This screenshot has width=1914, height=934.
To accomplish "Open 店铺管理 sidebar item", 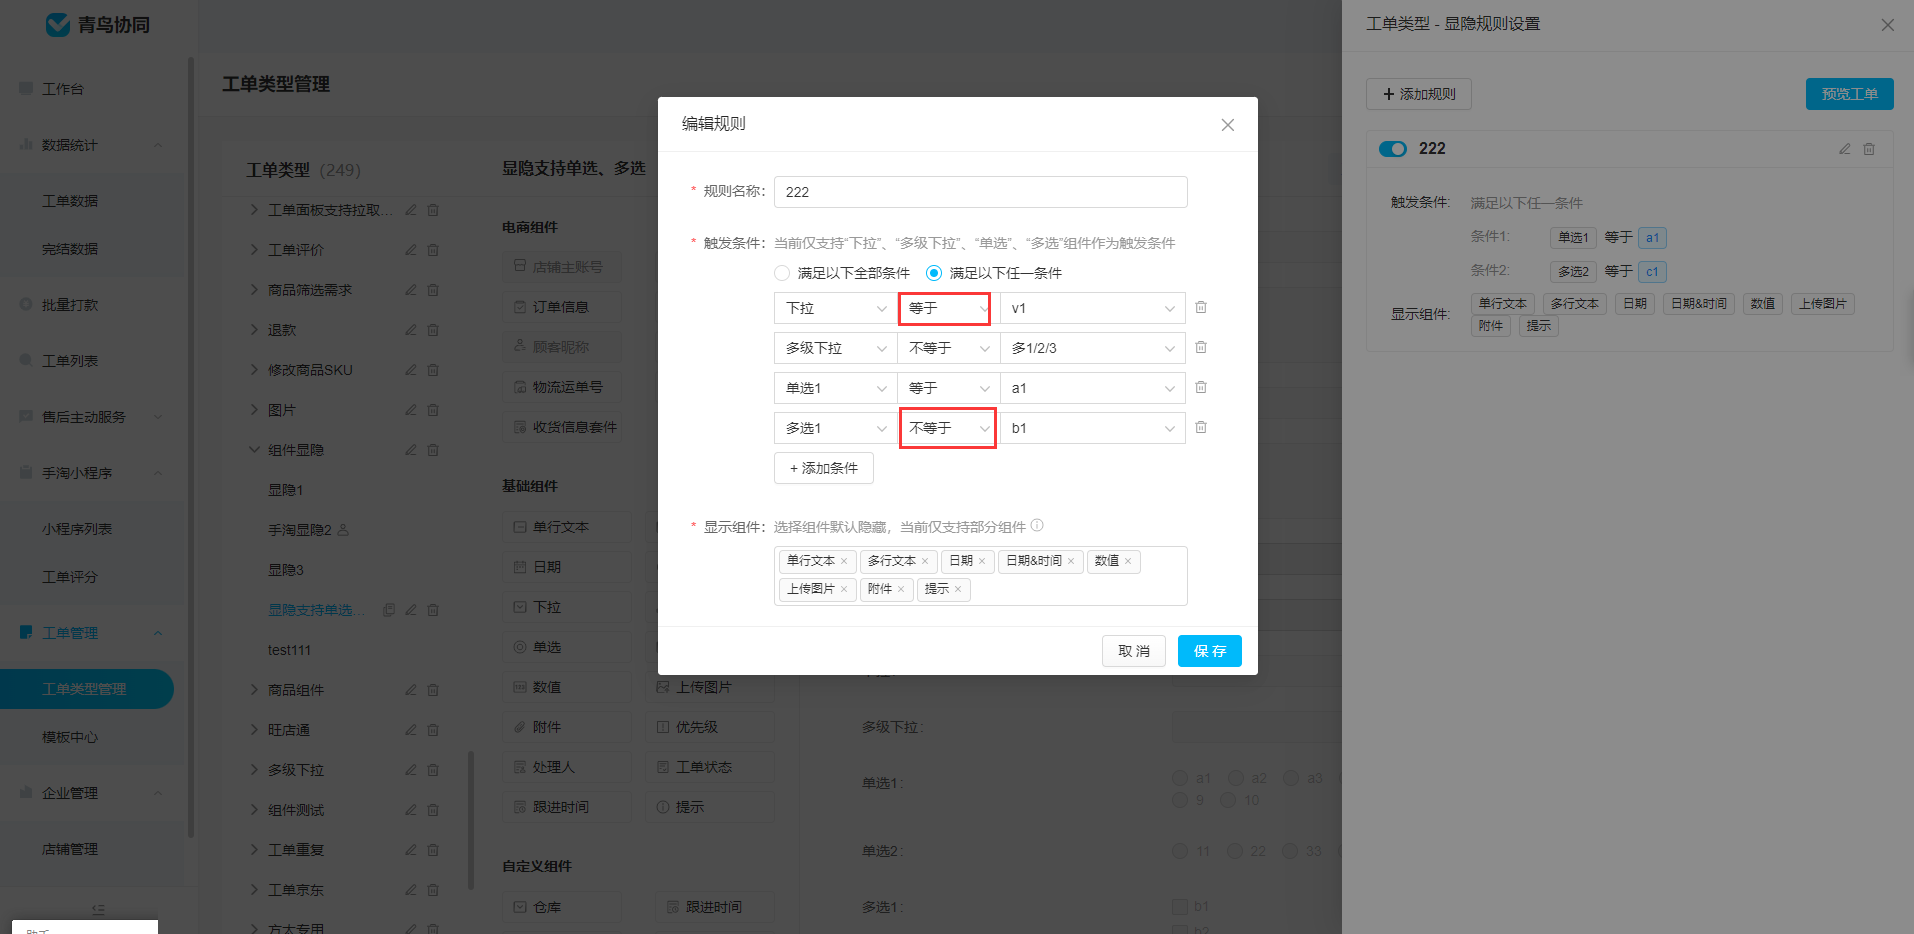I will pos(70,849).
